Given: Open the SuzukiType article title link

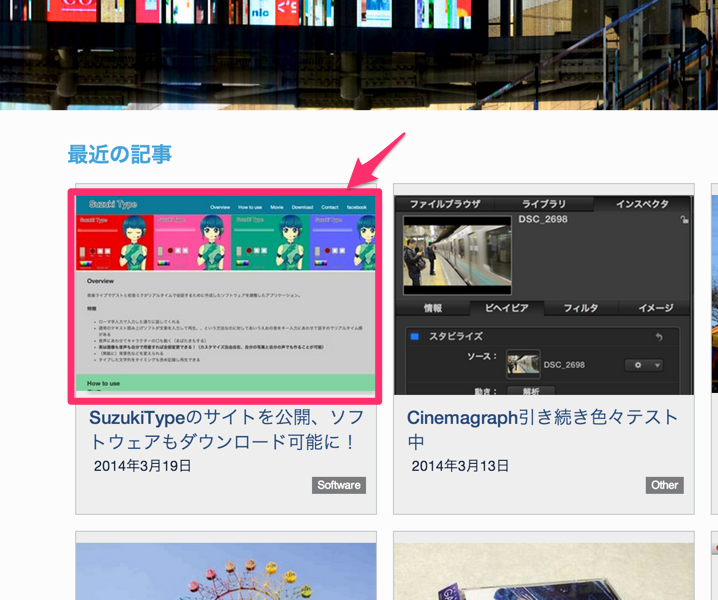Looking at the screenshot, I should [227, 430].
